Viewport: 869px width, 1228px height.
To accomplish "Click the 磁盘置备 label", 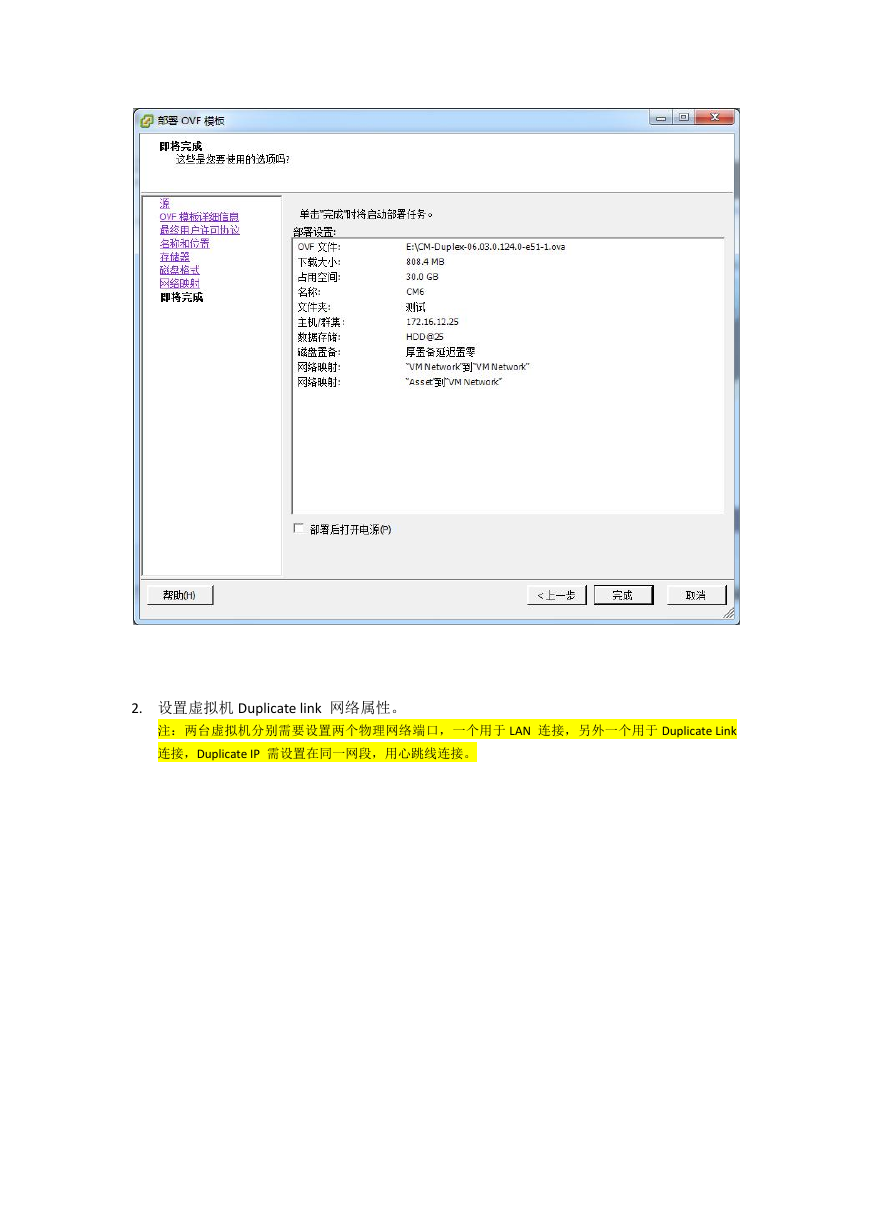I will (319, 352).
